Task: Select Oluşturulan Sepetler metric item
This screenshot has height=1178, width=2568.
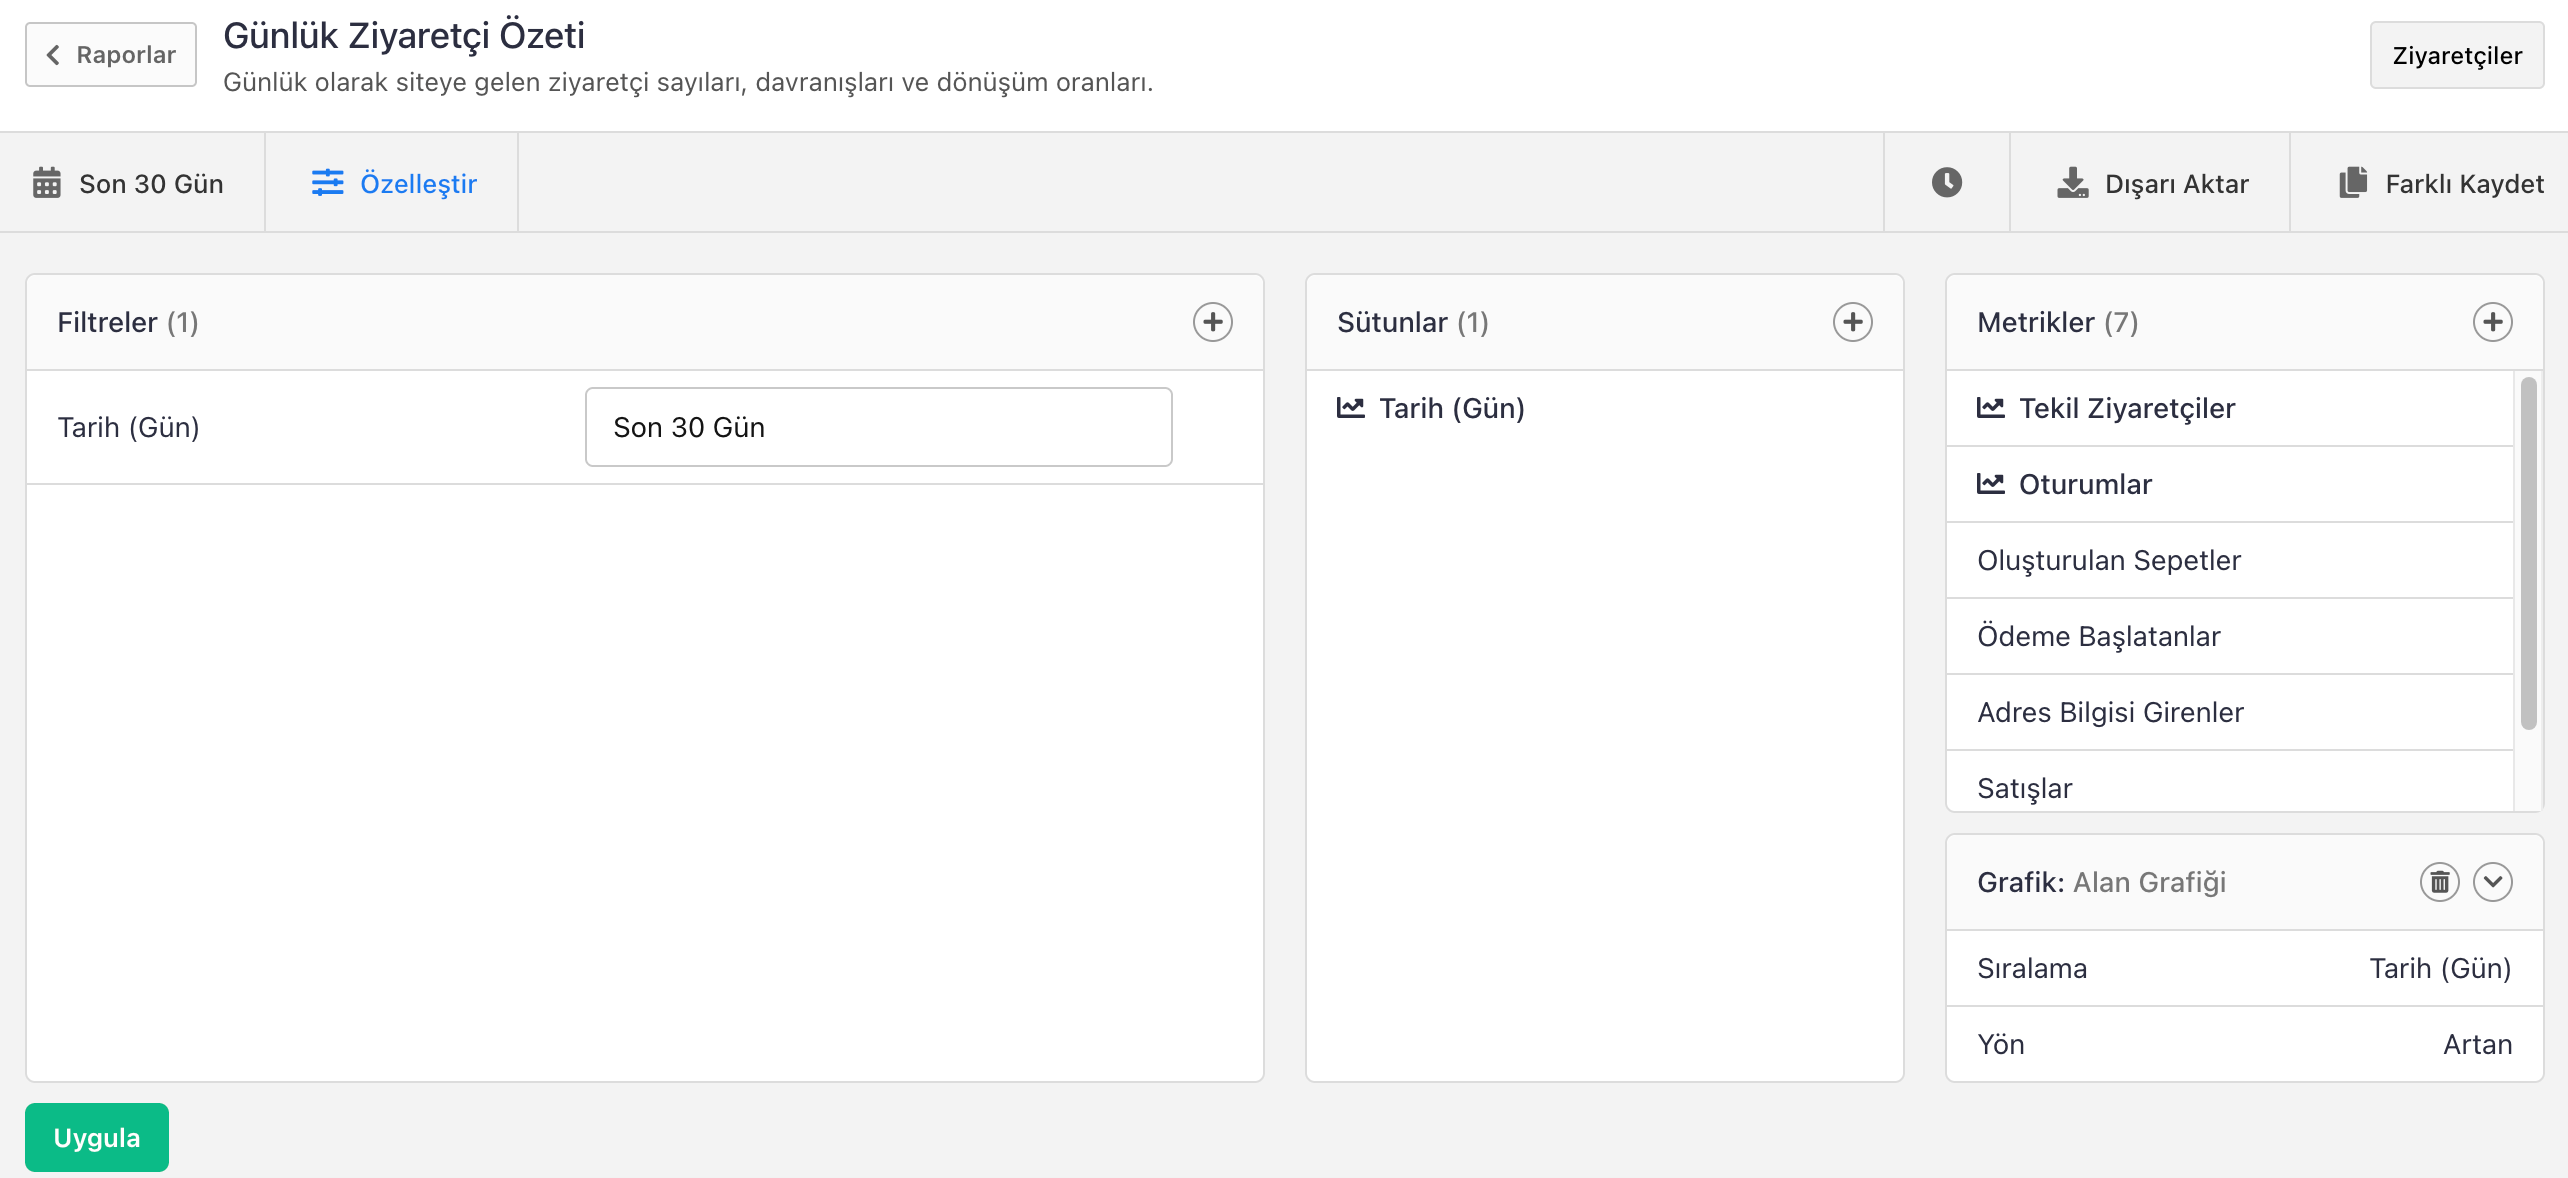Action: pos(2109,560)
